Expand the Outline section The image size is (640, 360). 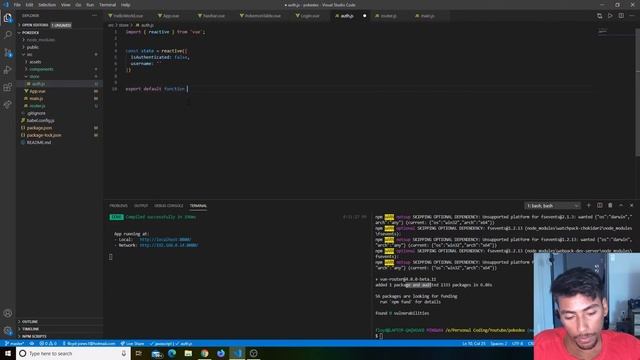59,322
